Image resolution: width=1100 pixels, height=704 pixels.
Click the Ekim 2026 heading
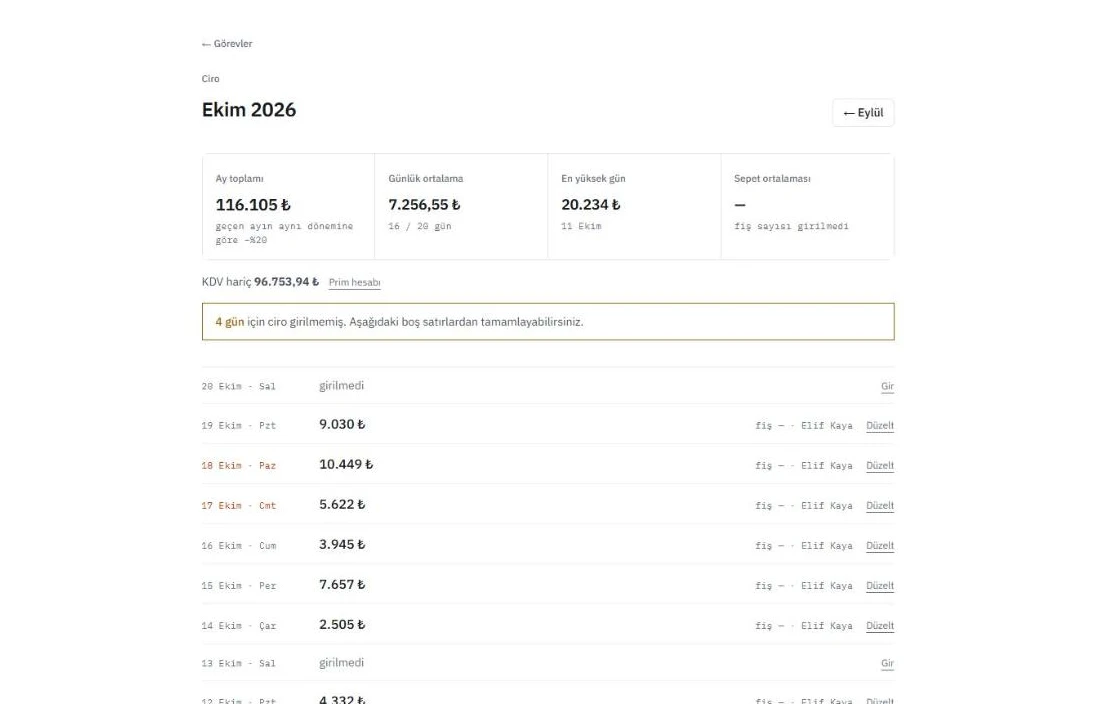(x=249, y=110)
